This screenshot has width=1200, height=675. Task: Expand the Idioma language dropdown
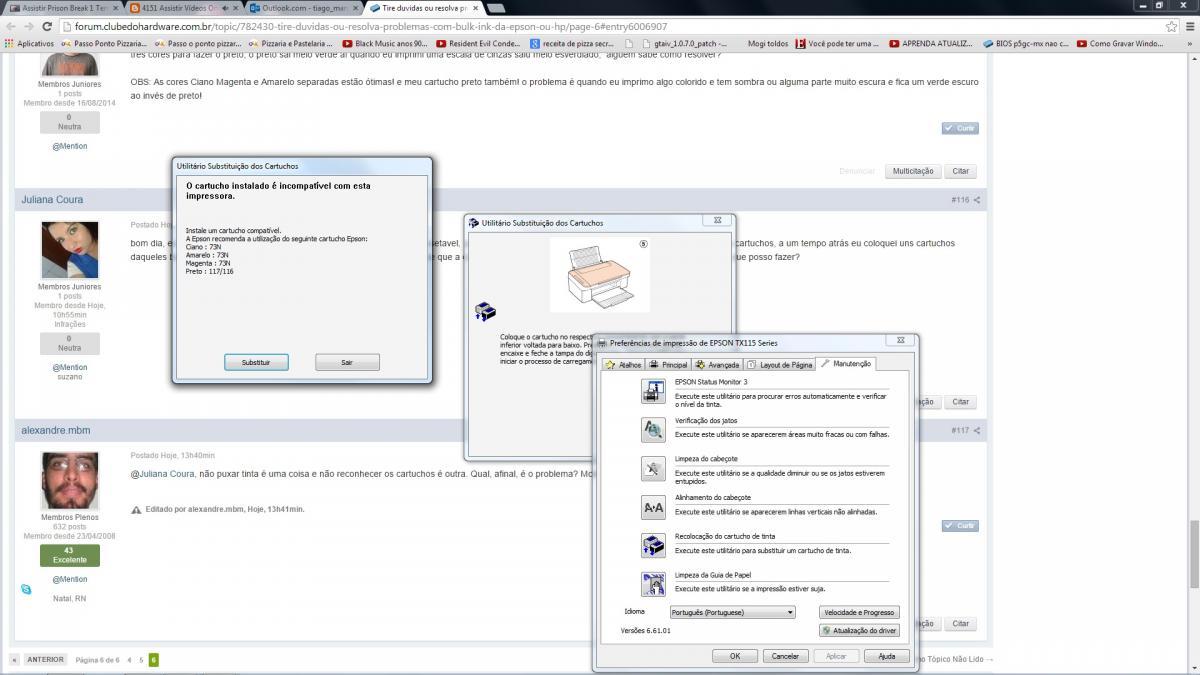tap(732, 612)
